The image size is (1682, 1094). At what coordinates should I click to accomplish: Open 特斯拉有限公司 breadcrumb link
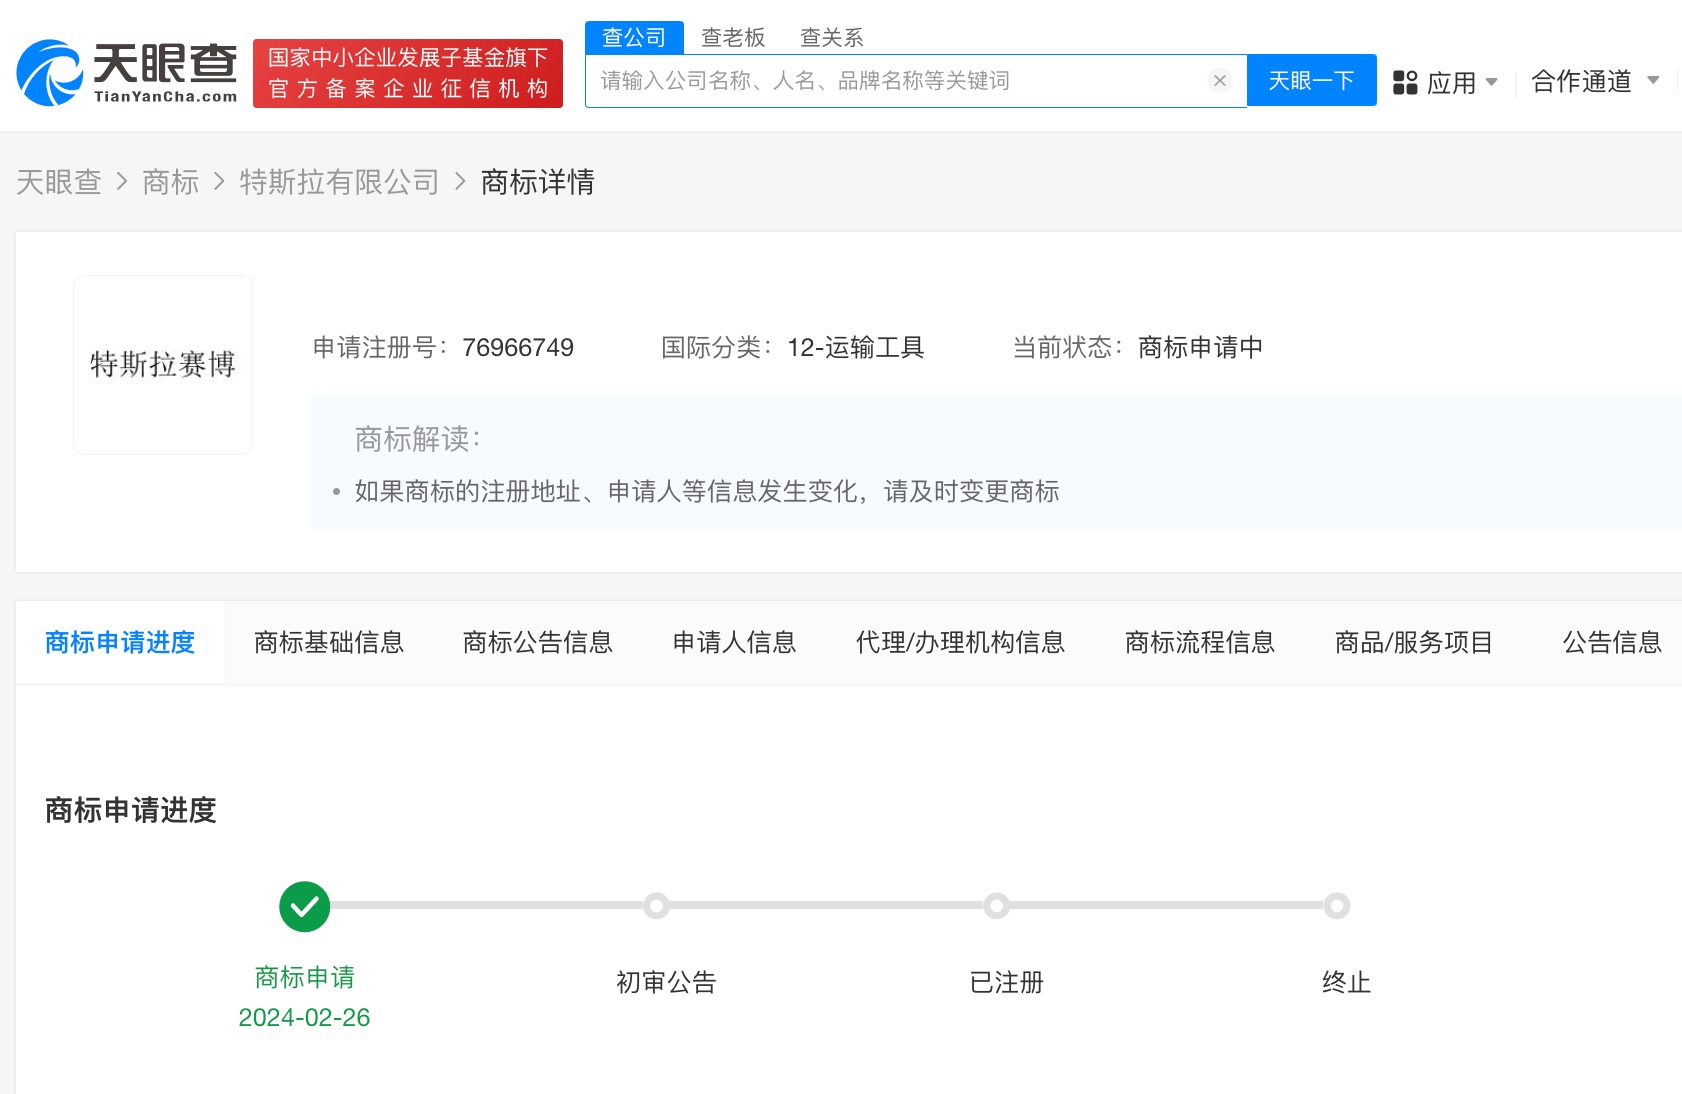pos(339,182)
